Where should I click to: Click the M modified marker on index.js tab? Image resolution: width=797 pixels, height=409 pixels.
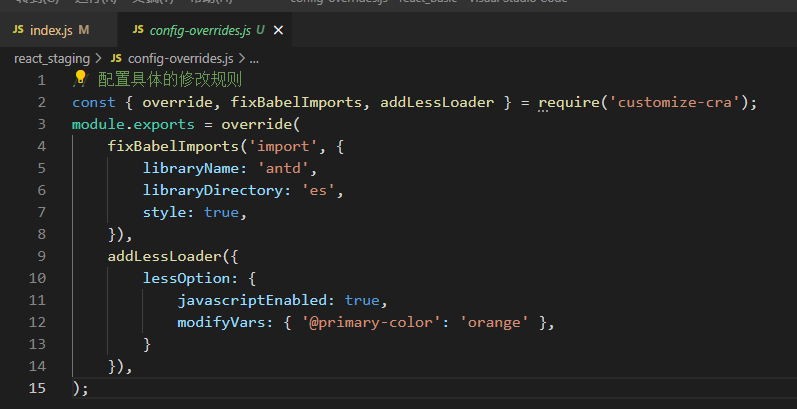[x=84, y=30]
